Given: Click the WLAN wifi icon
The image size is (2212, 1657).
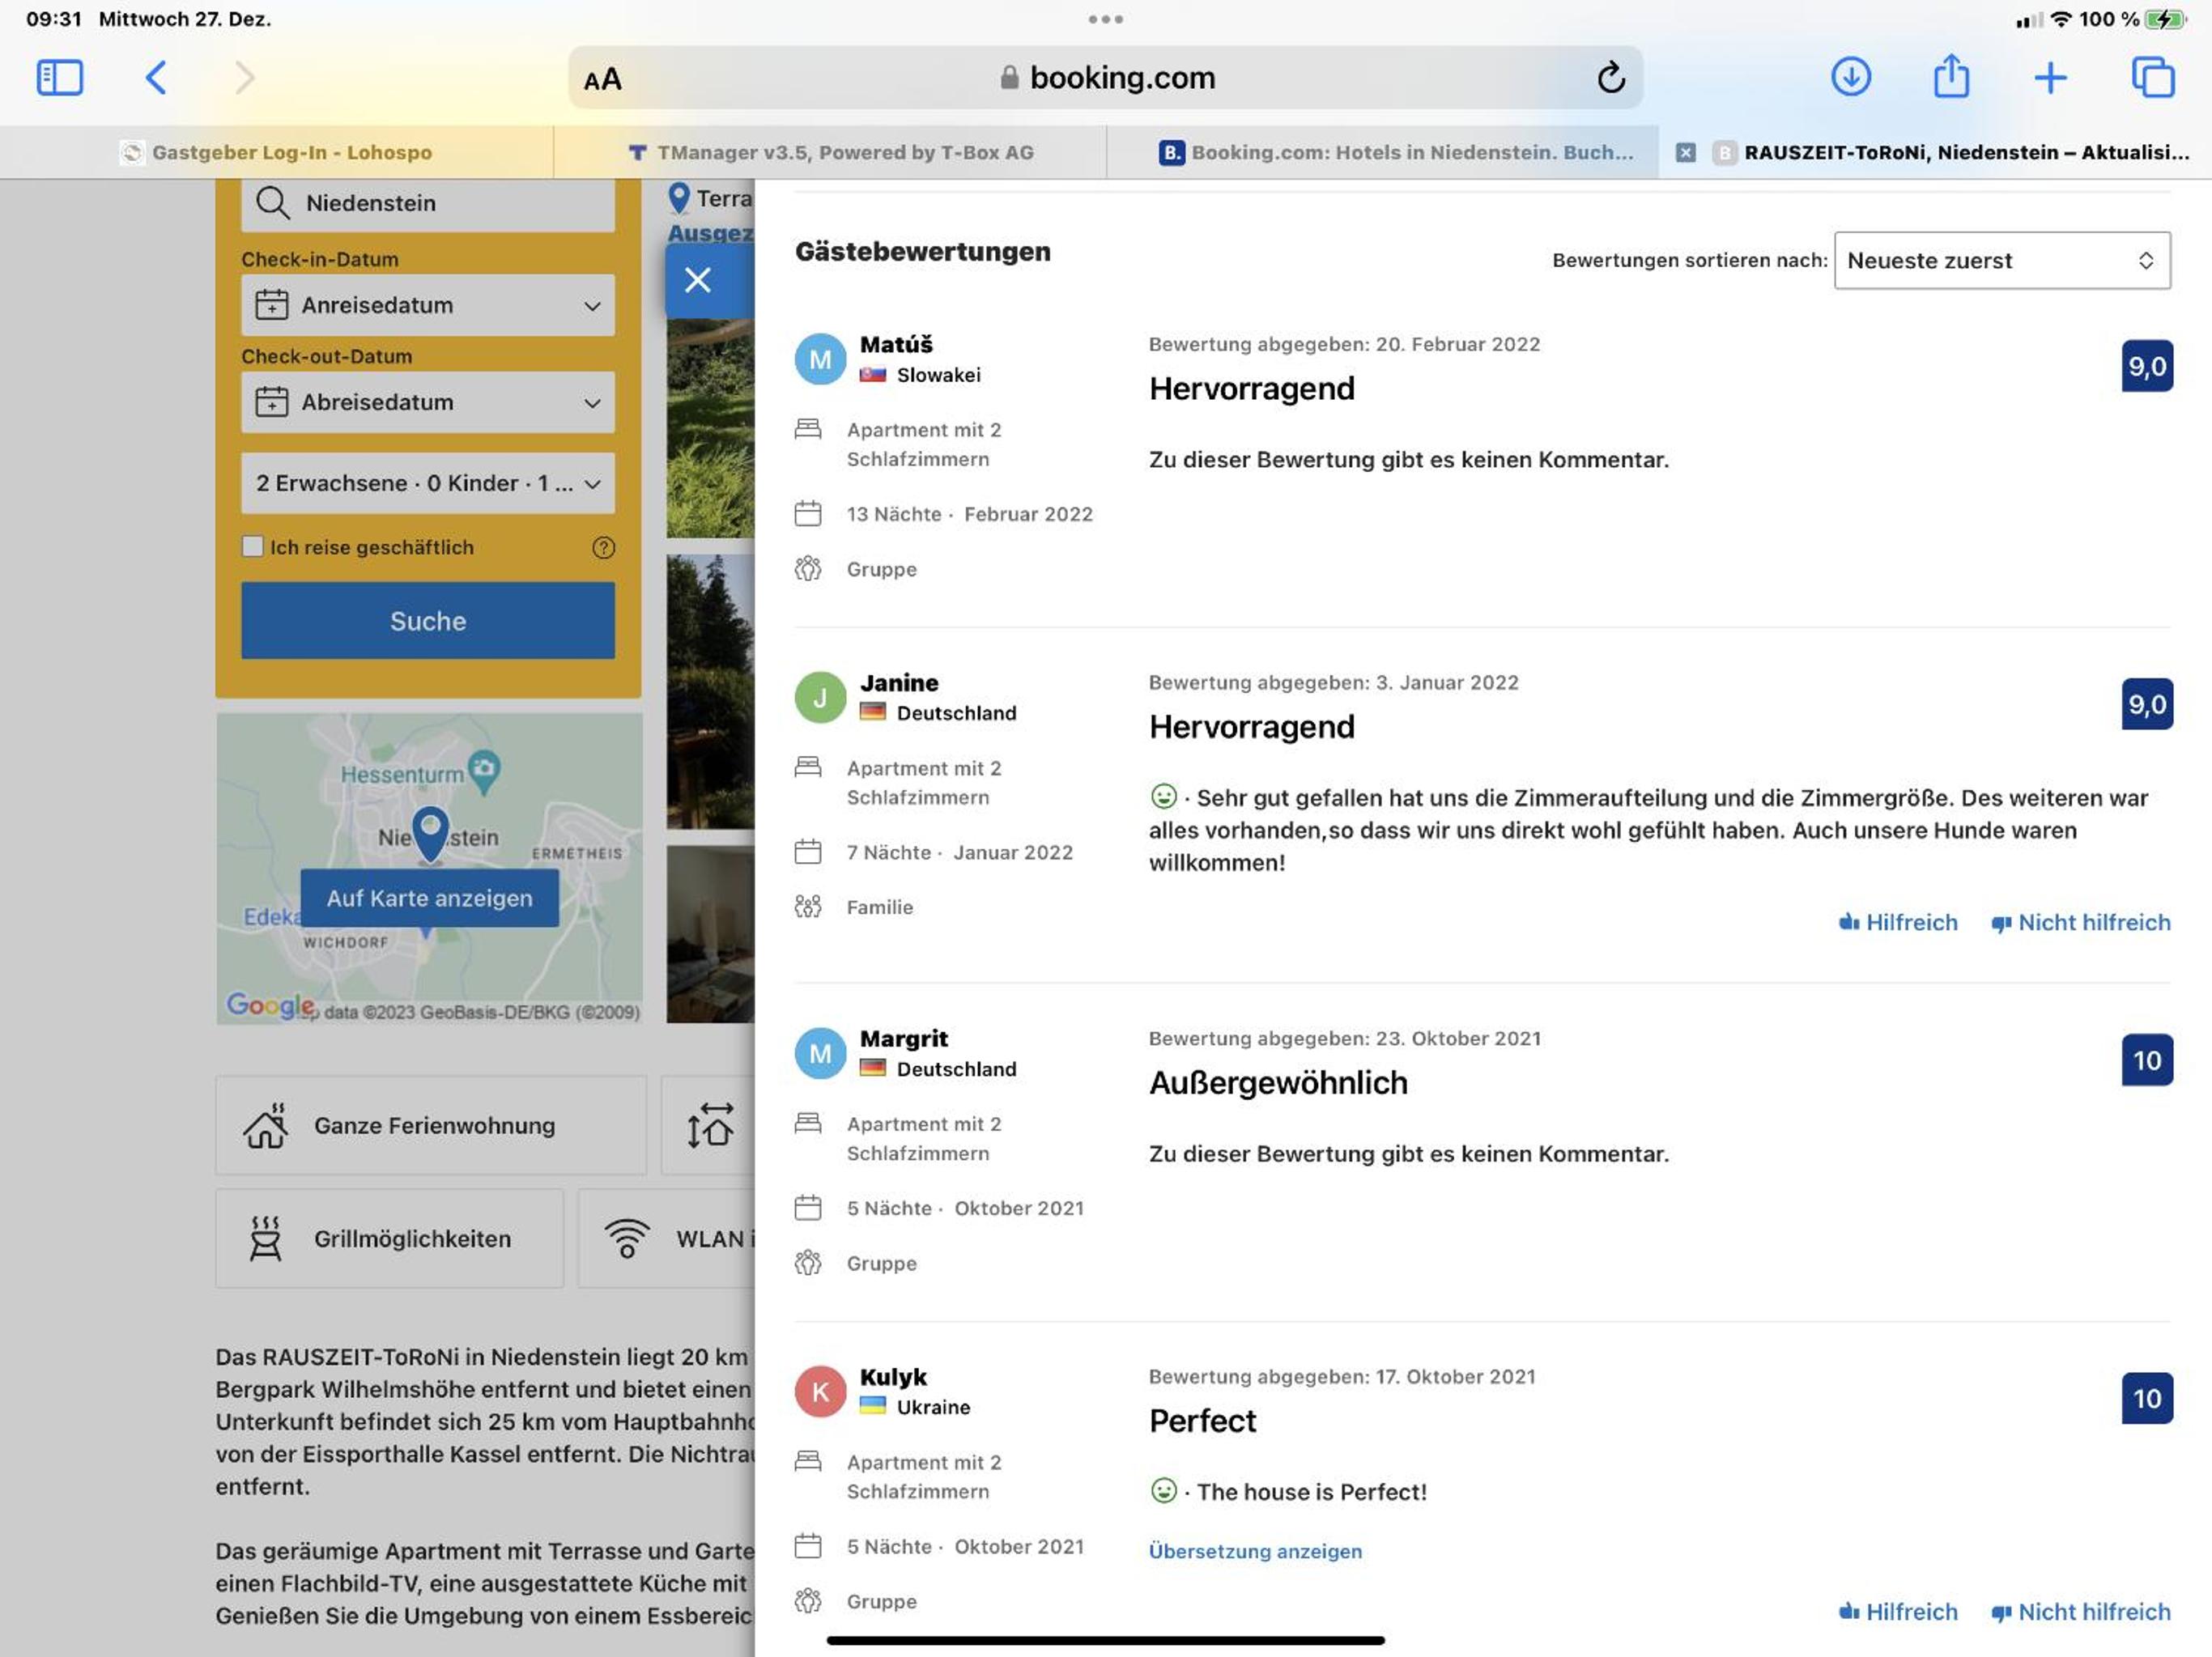Looking at the screenshot, I should click(x=627, y=1238).
